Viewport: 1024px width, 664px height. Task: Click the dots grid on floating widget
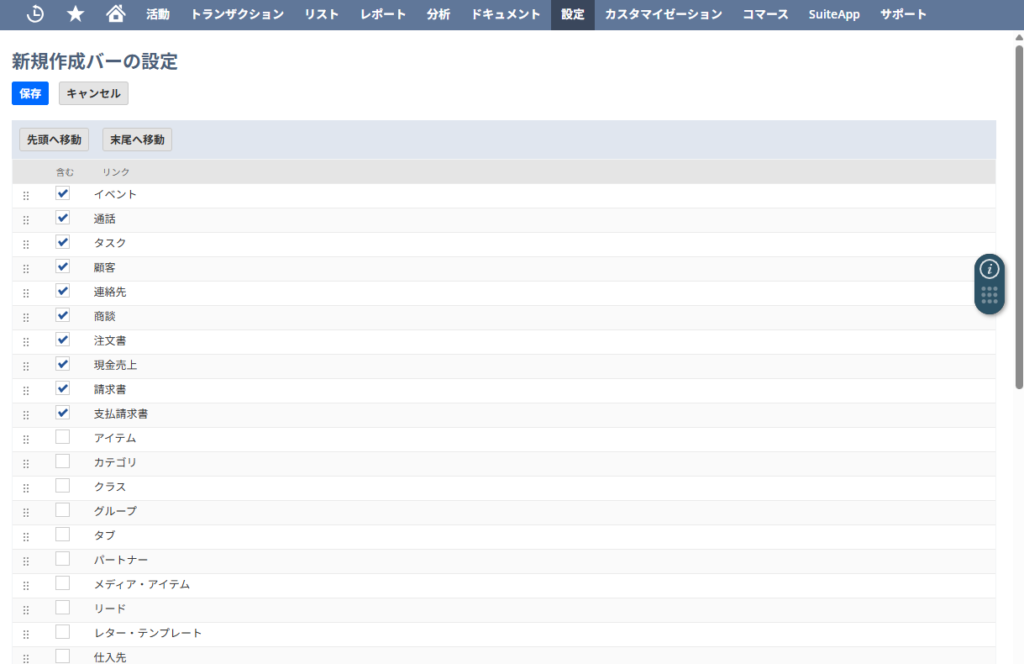(x=989, y=296)
